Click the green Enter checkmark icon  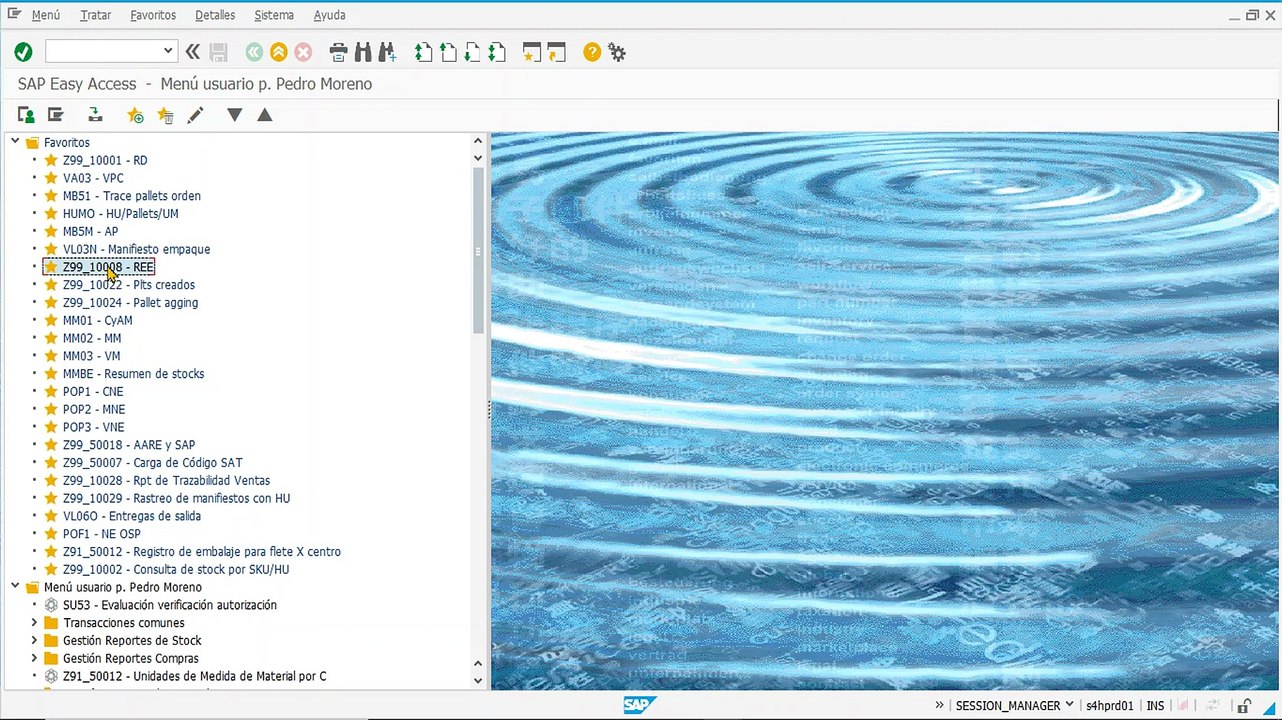pyautogui.click(x=23, y=52)
